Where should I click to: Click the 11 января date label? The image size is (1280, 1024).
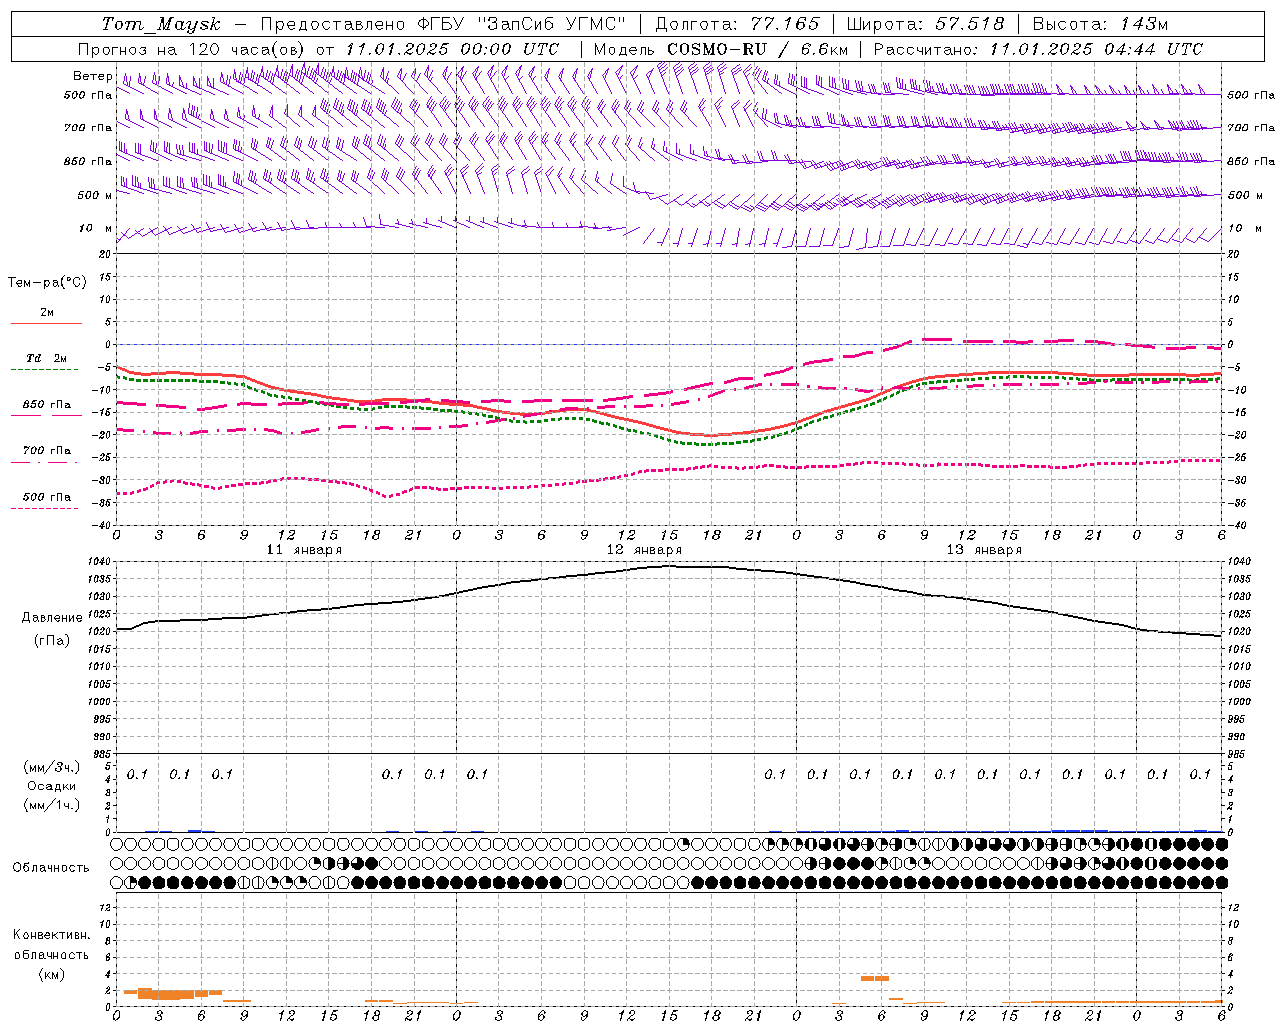coord(304,550)
